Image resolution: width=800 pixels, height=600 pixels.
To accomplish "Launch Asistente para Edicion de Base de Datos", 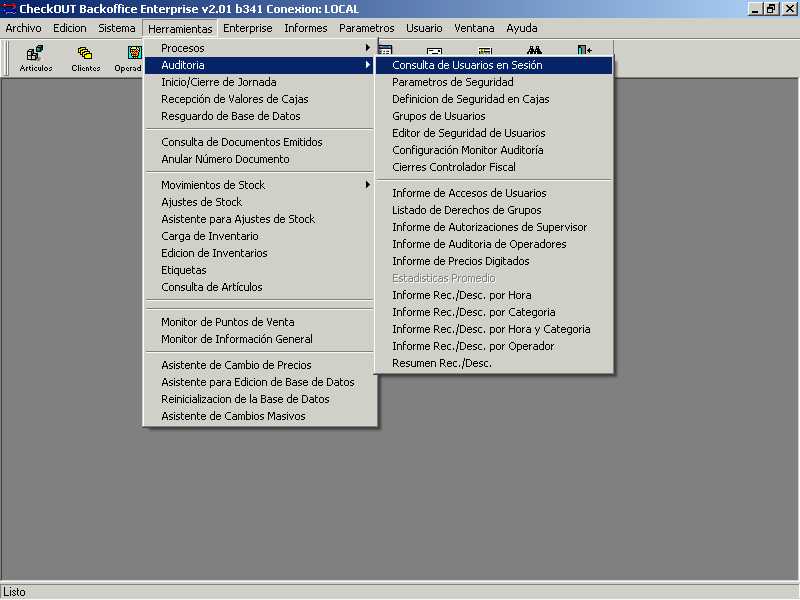I will click(260, 382).
